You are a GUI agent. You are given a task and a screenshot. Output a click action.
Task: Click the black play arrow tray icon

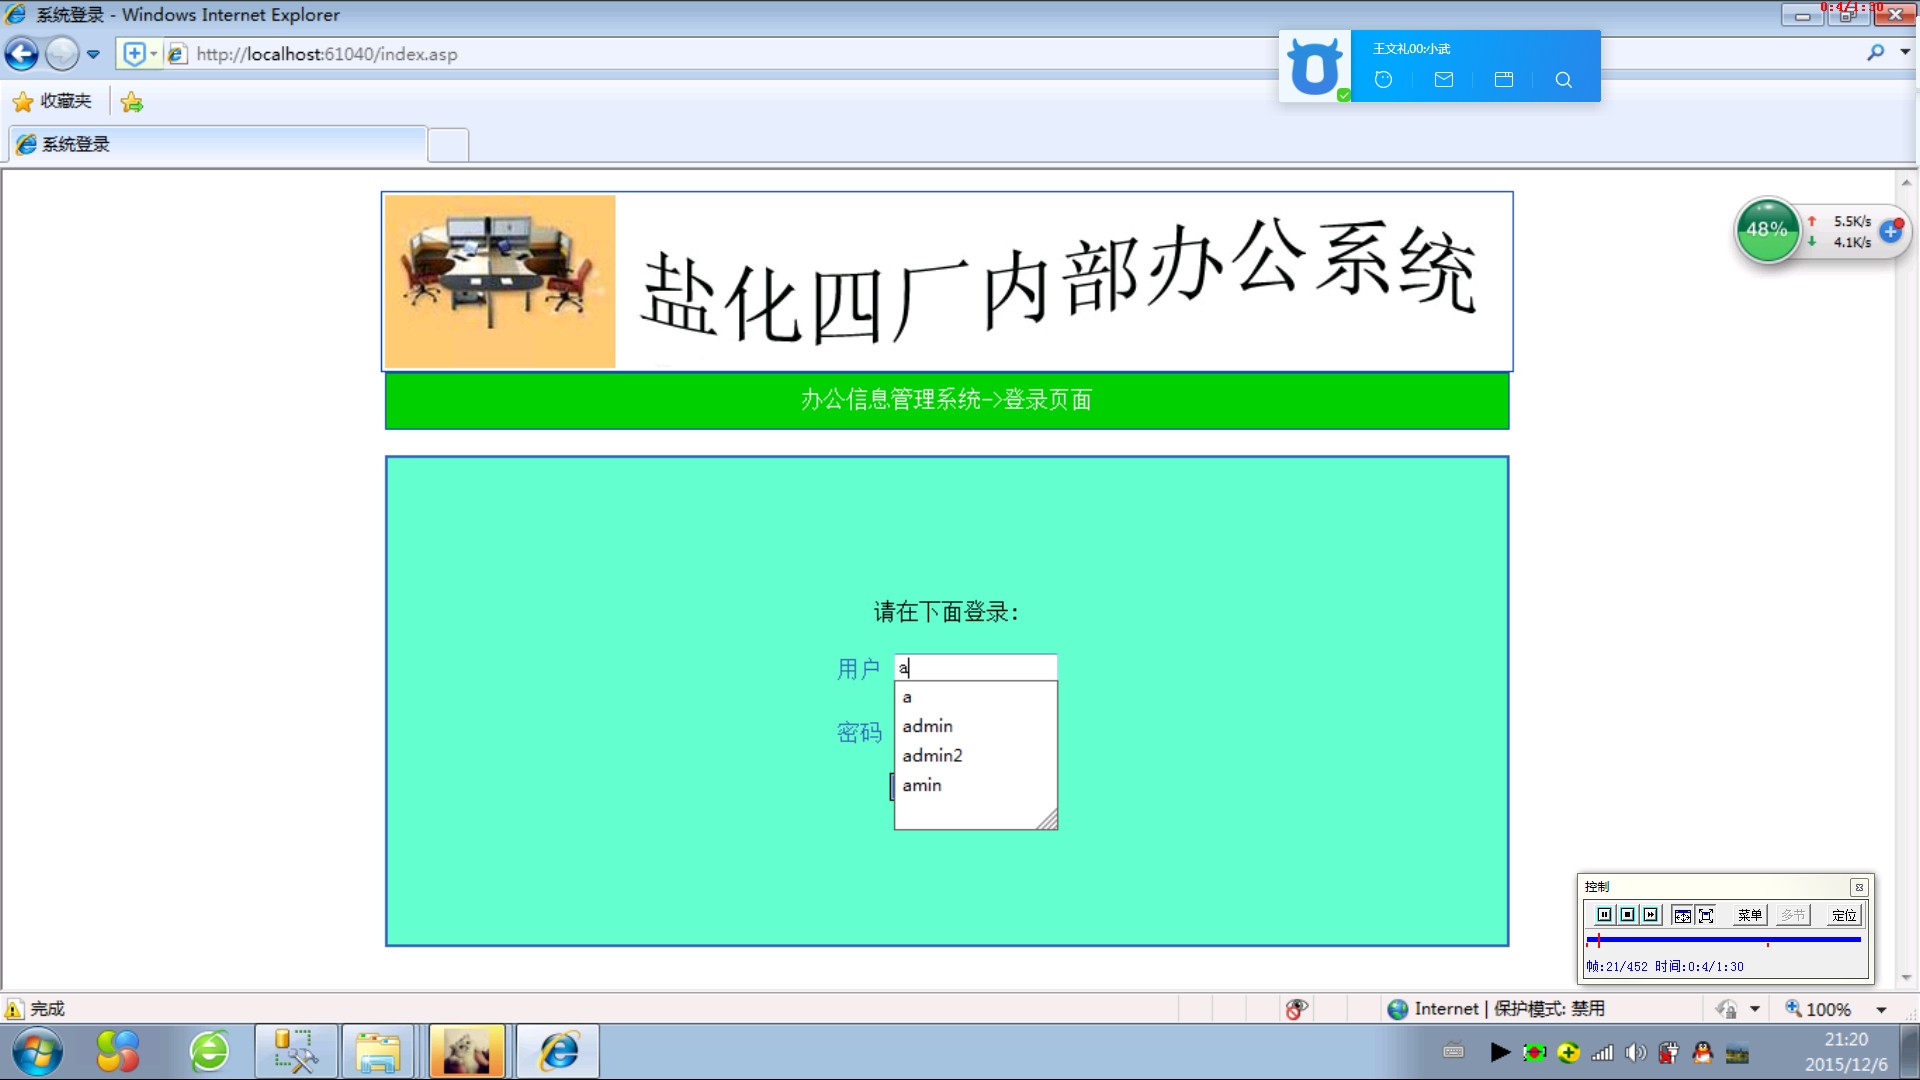(x=1500, y=1052)
